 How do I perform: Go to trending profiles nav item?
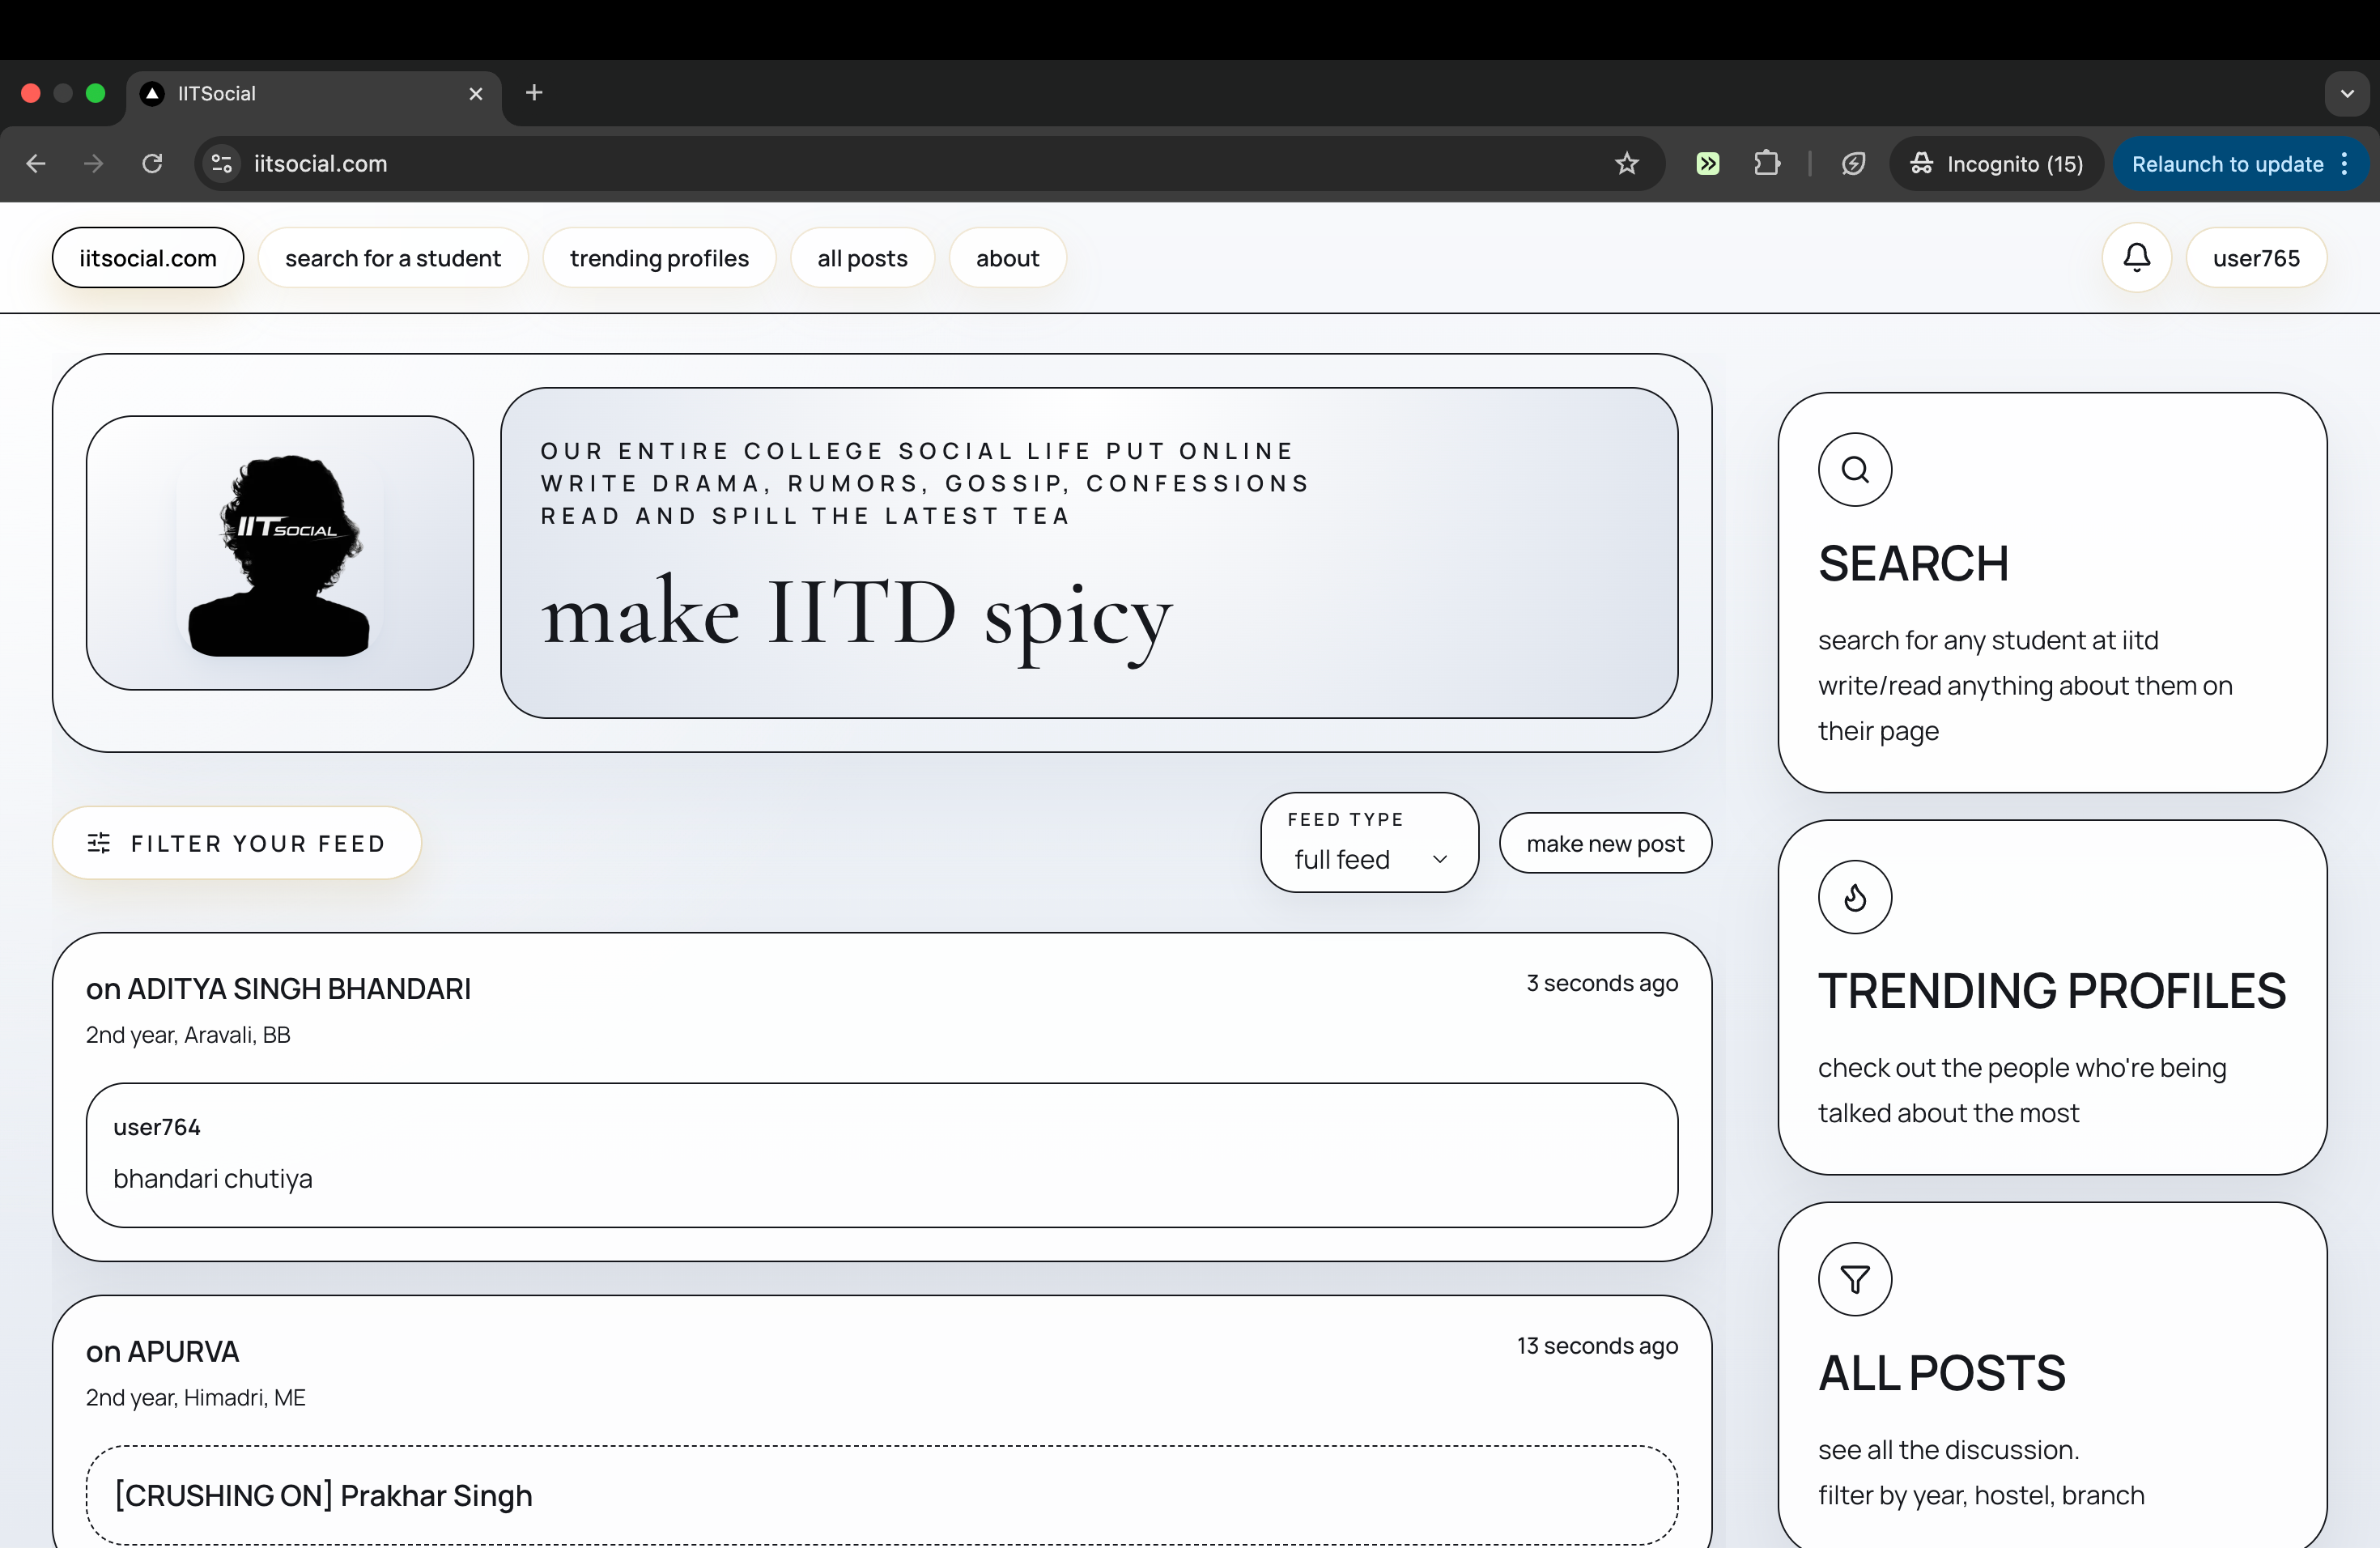coord(659,258)
